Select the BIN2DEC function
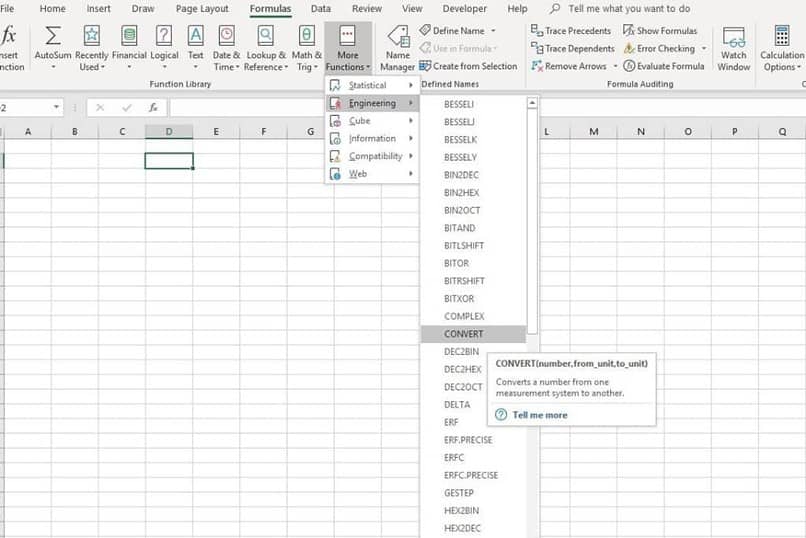 (473, 175)
